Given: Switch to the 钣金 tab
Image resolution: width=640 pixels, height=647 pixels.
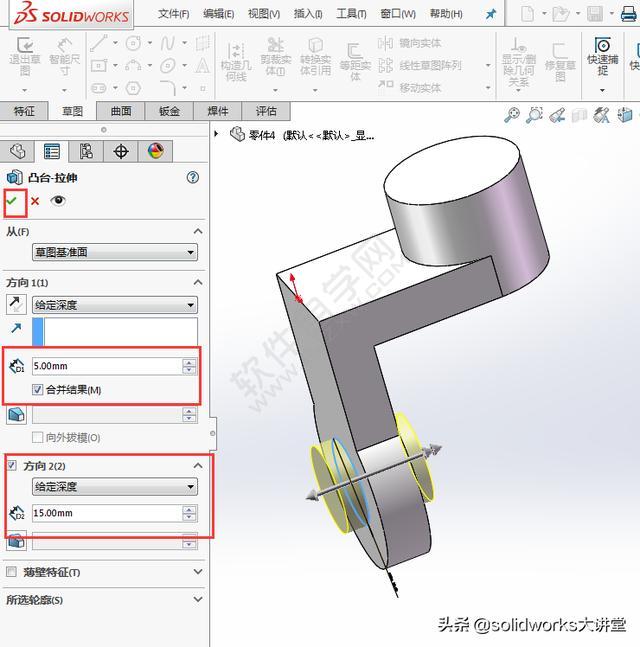Looking at the screenshot, I should [x=169, y=111].
